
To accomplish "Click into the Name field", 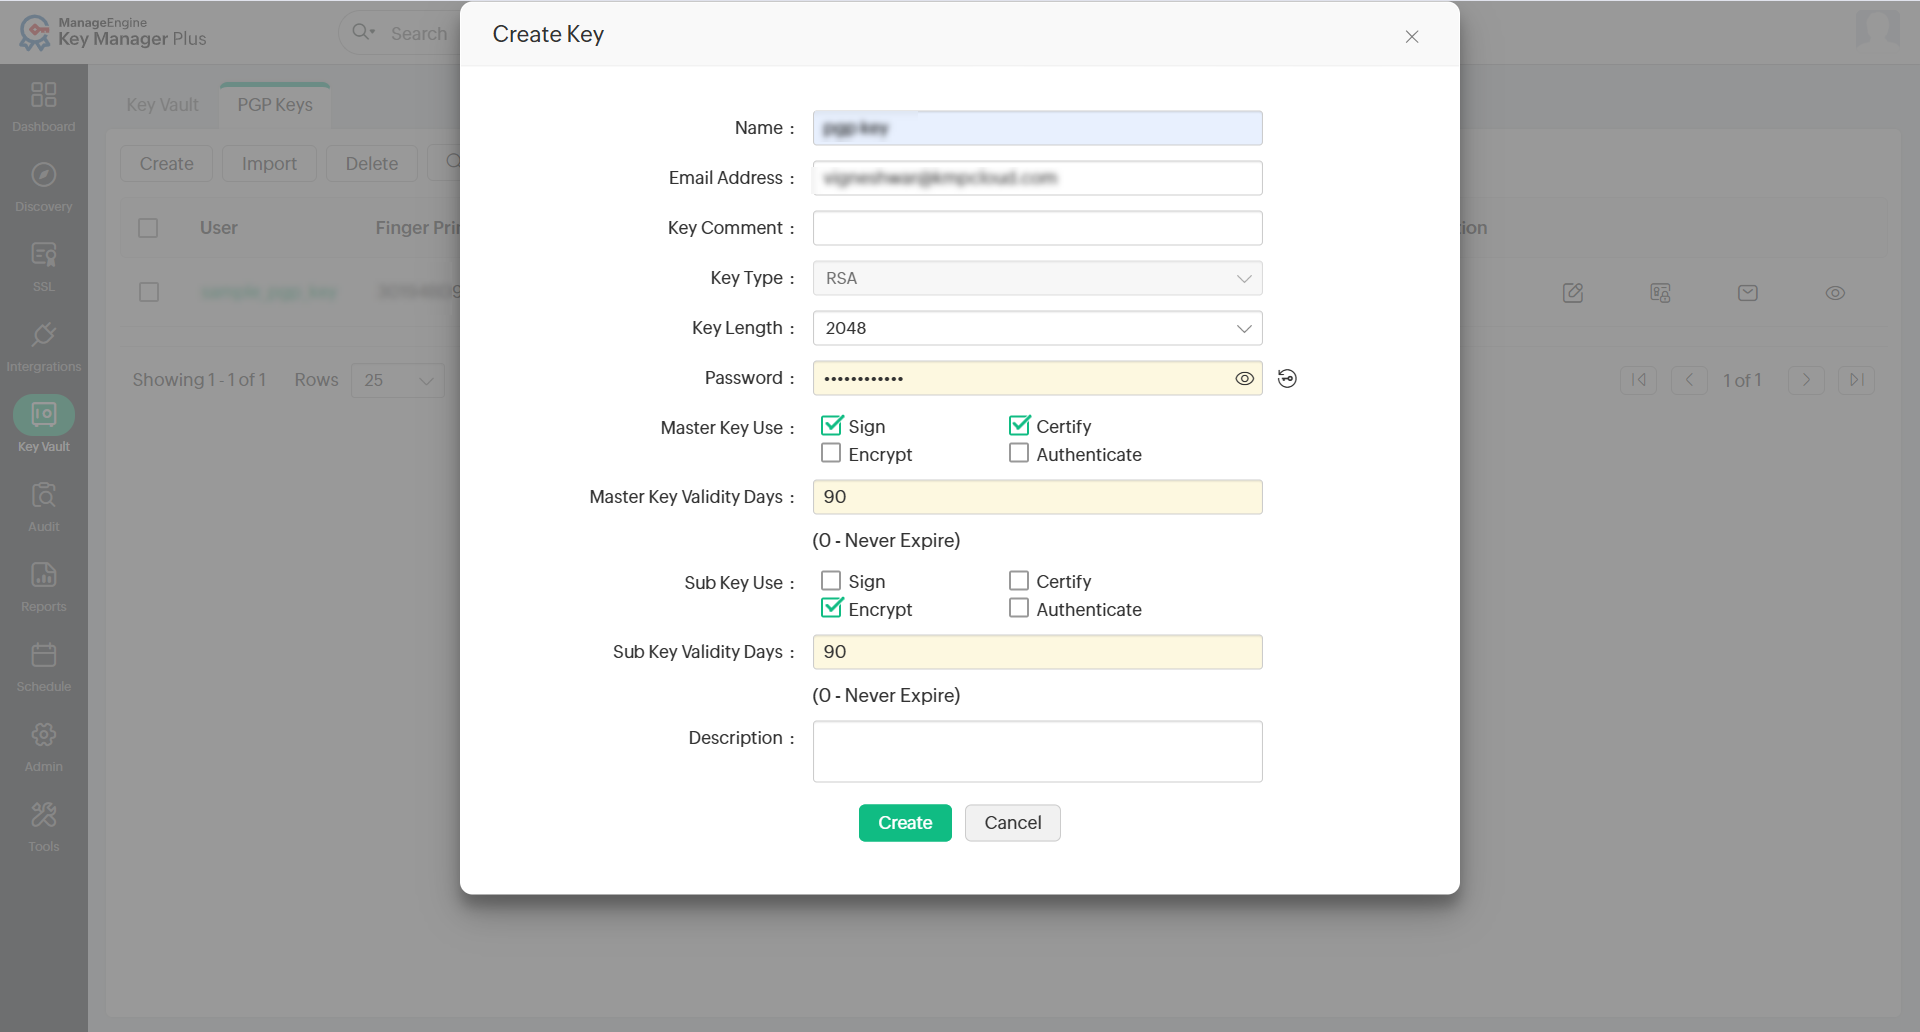I will [1037, 128].
